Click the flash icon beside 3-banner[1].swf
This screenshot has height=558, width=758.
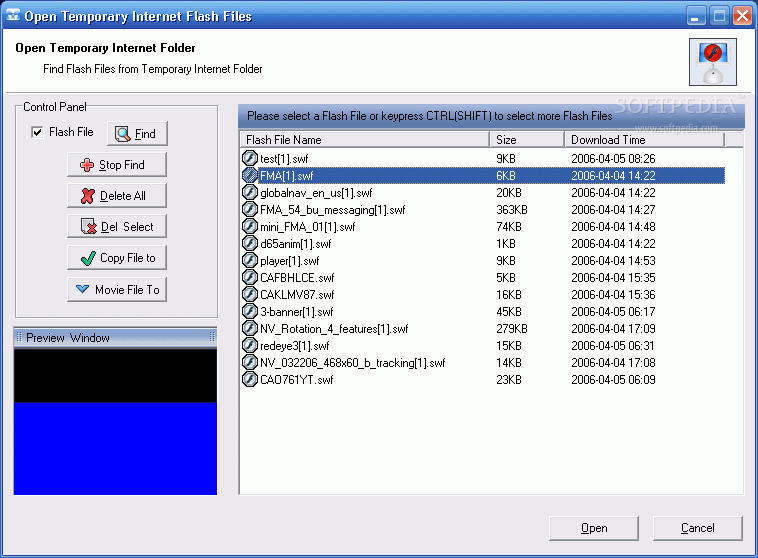pyautogui.click(x=249, y=311)
